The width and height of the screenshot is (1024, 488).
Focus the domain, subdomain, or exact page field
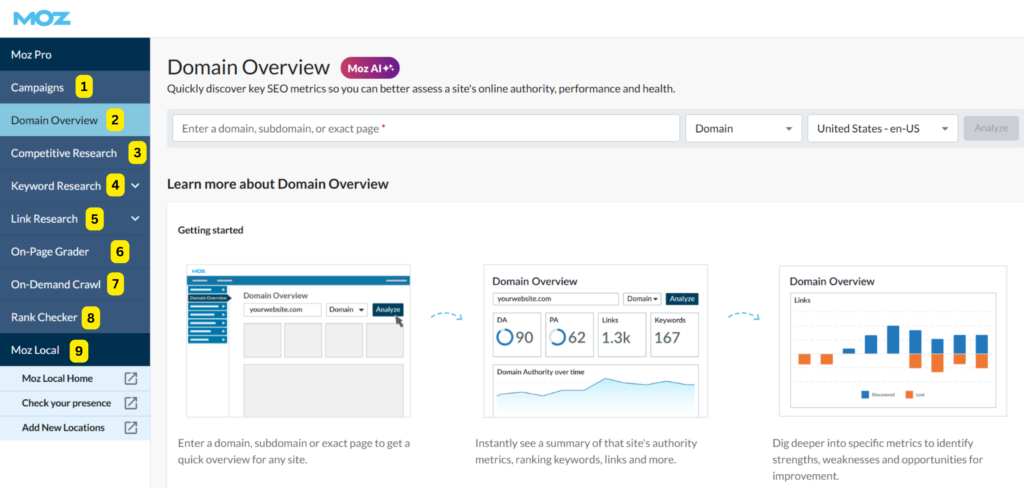(x=426, y=129)
